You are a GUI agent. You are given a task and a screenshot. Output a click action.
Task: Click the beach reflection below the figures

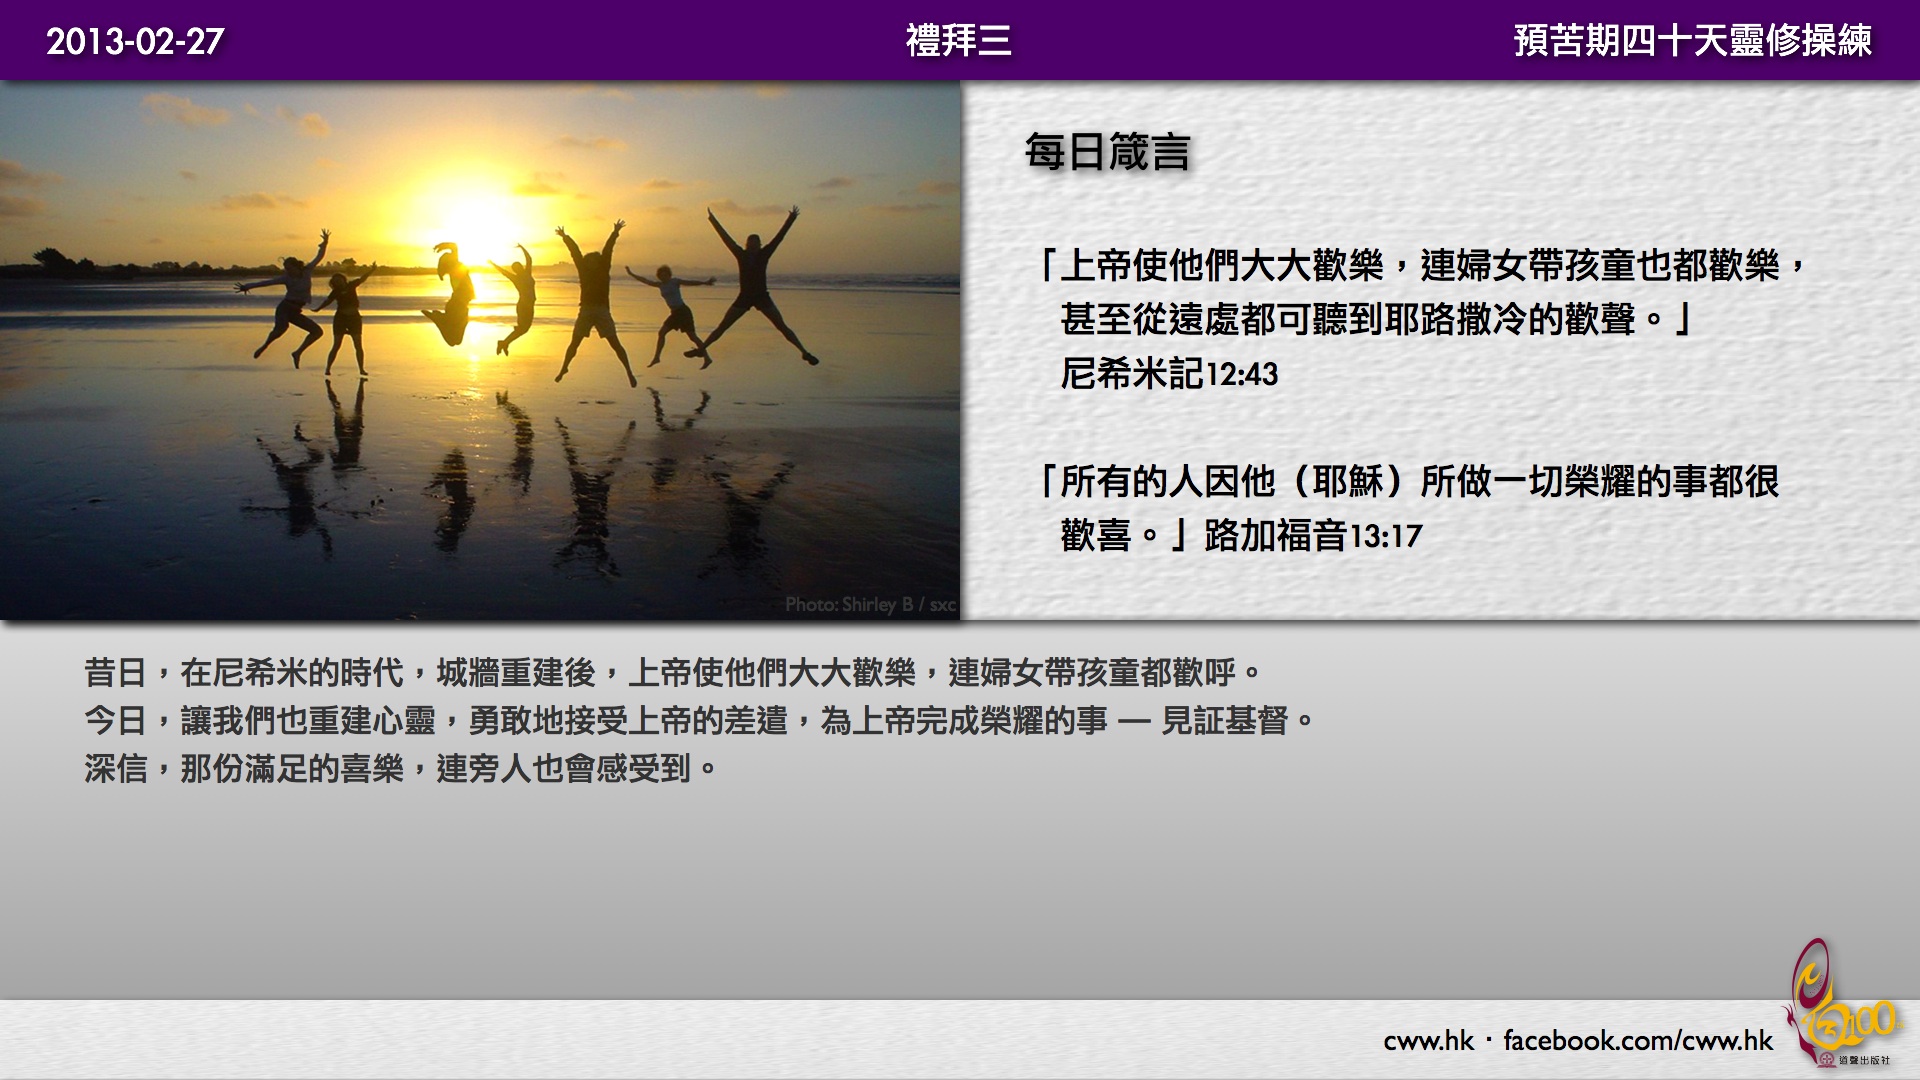pos(520,470)
